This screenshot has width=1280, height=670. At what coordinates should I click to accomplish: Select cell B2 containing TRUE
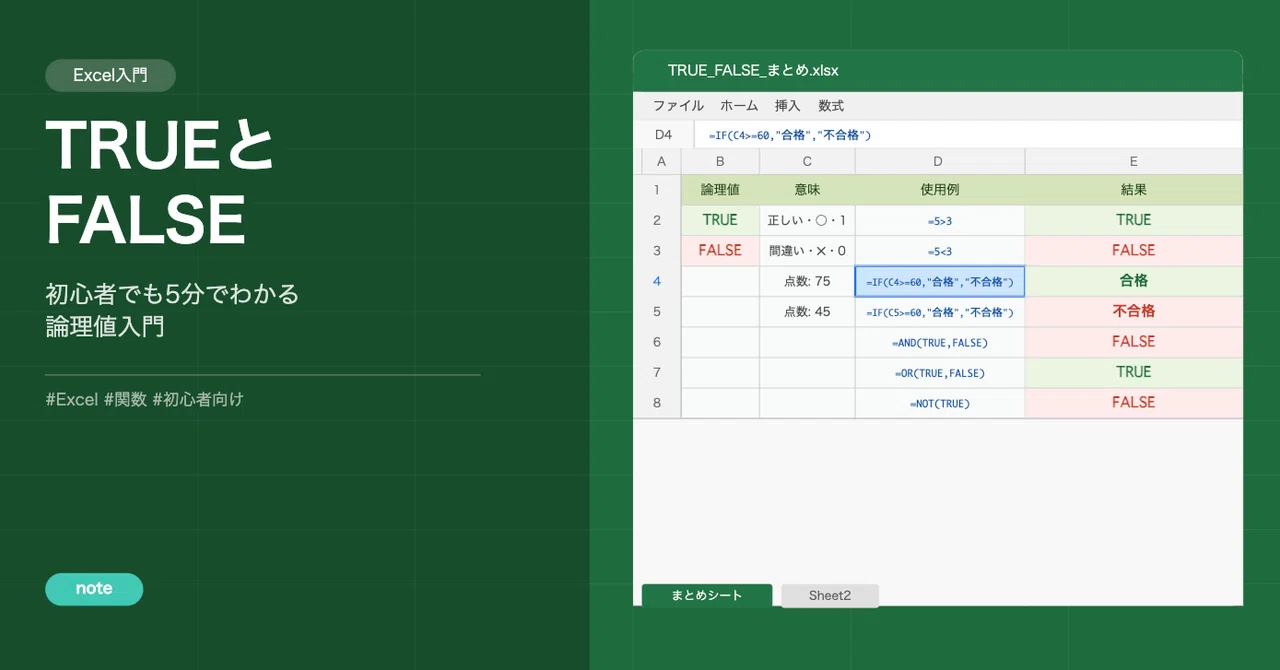point(720,220)
